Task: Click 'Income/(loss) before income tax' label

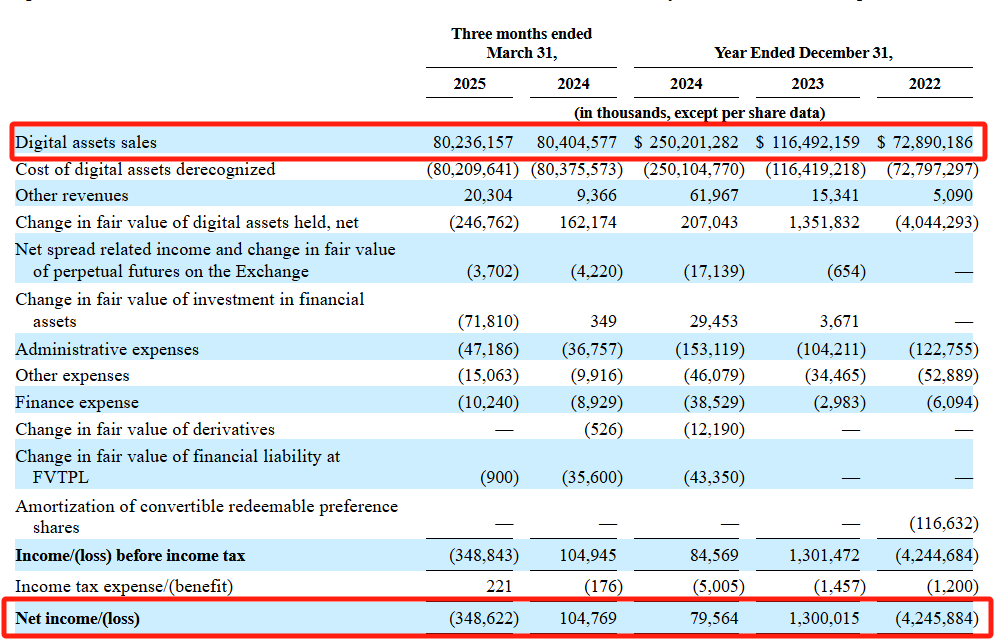Action: (x=130, y=555)
